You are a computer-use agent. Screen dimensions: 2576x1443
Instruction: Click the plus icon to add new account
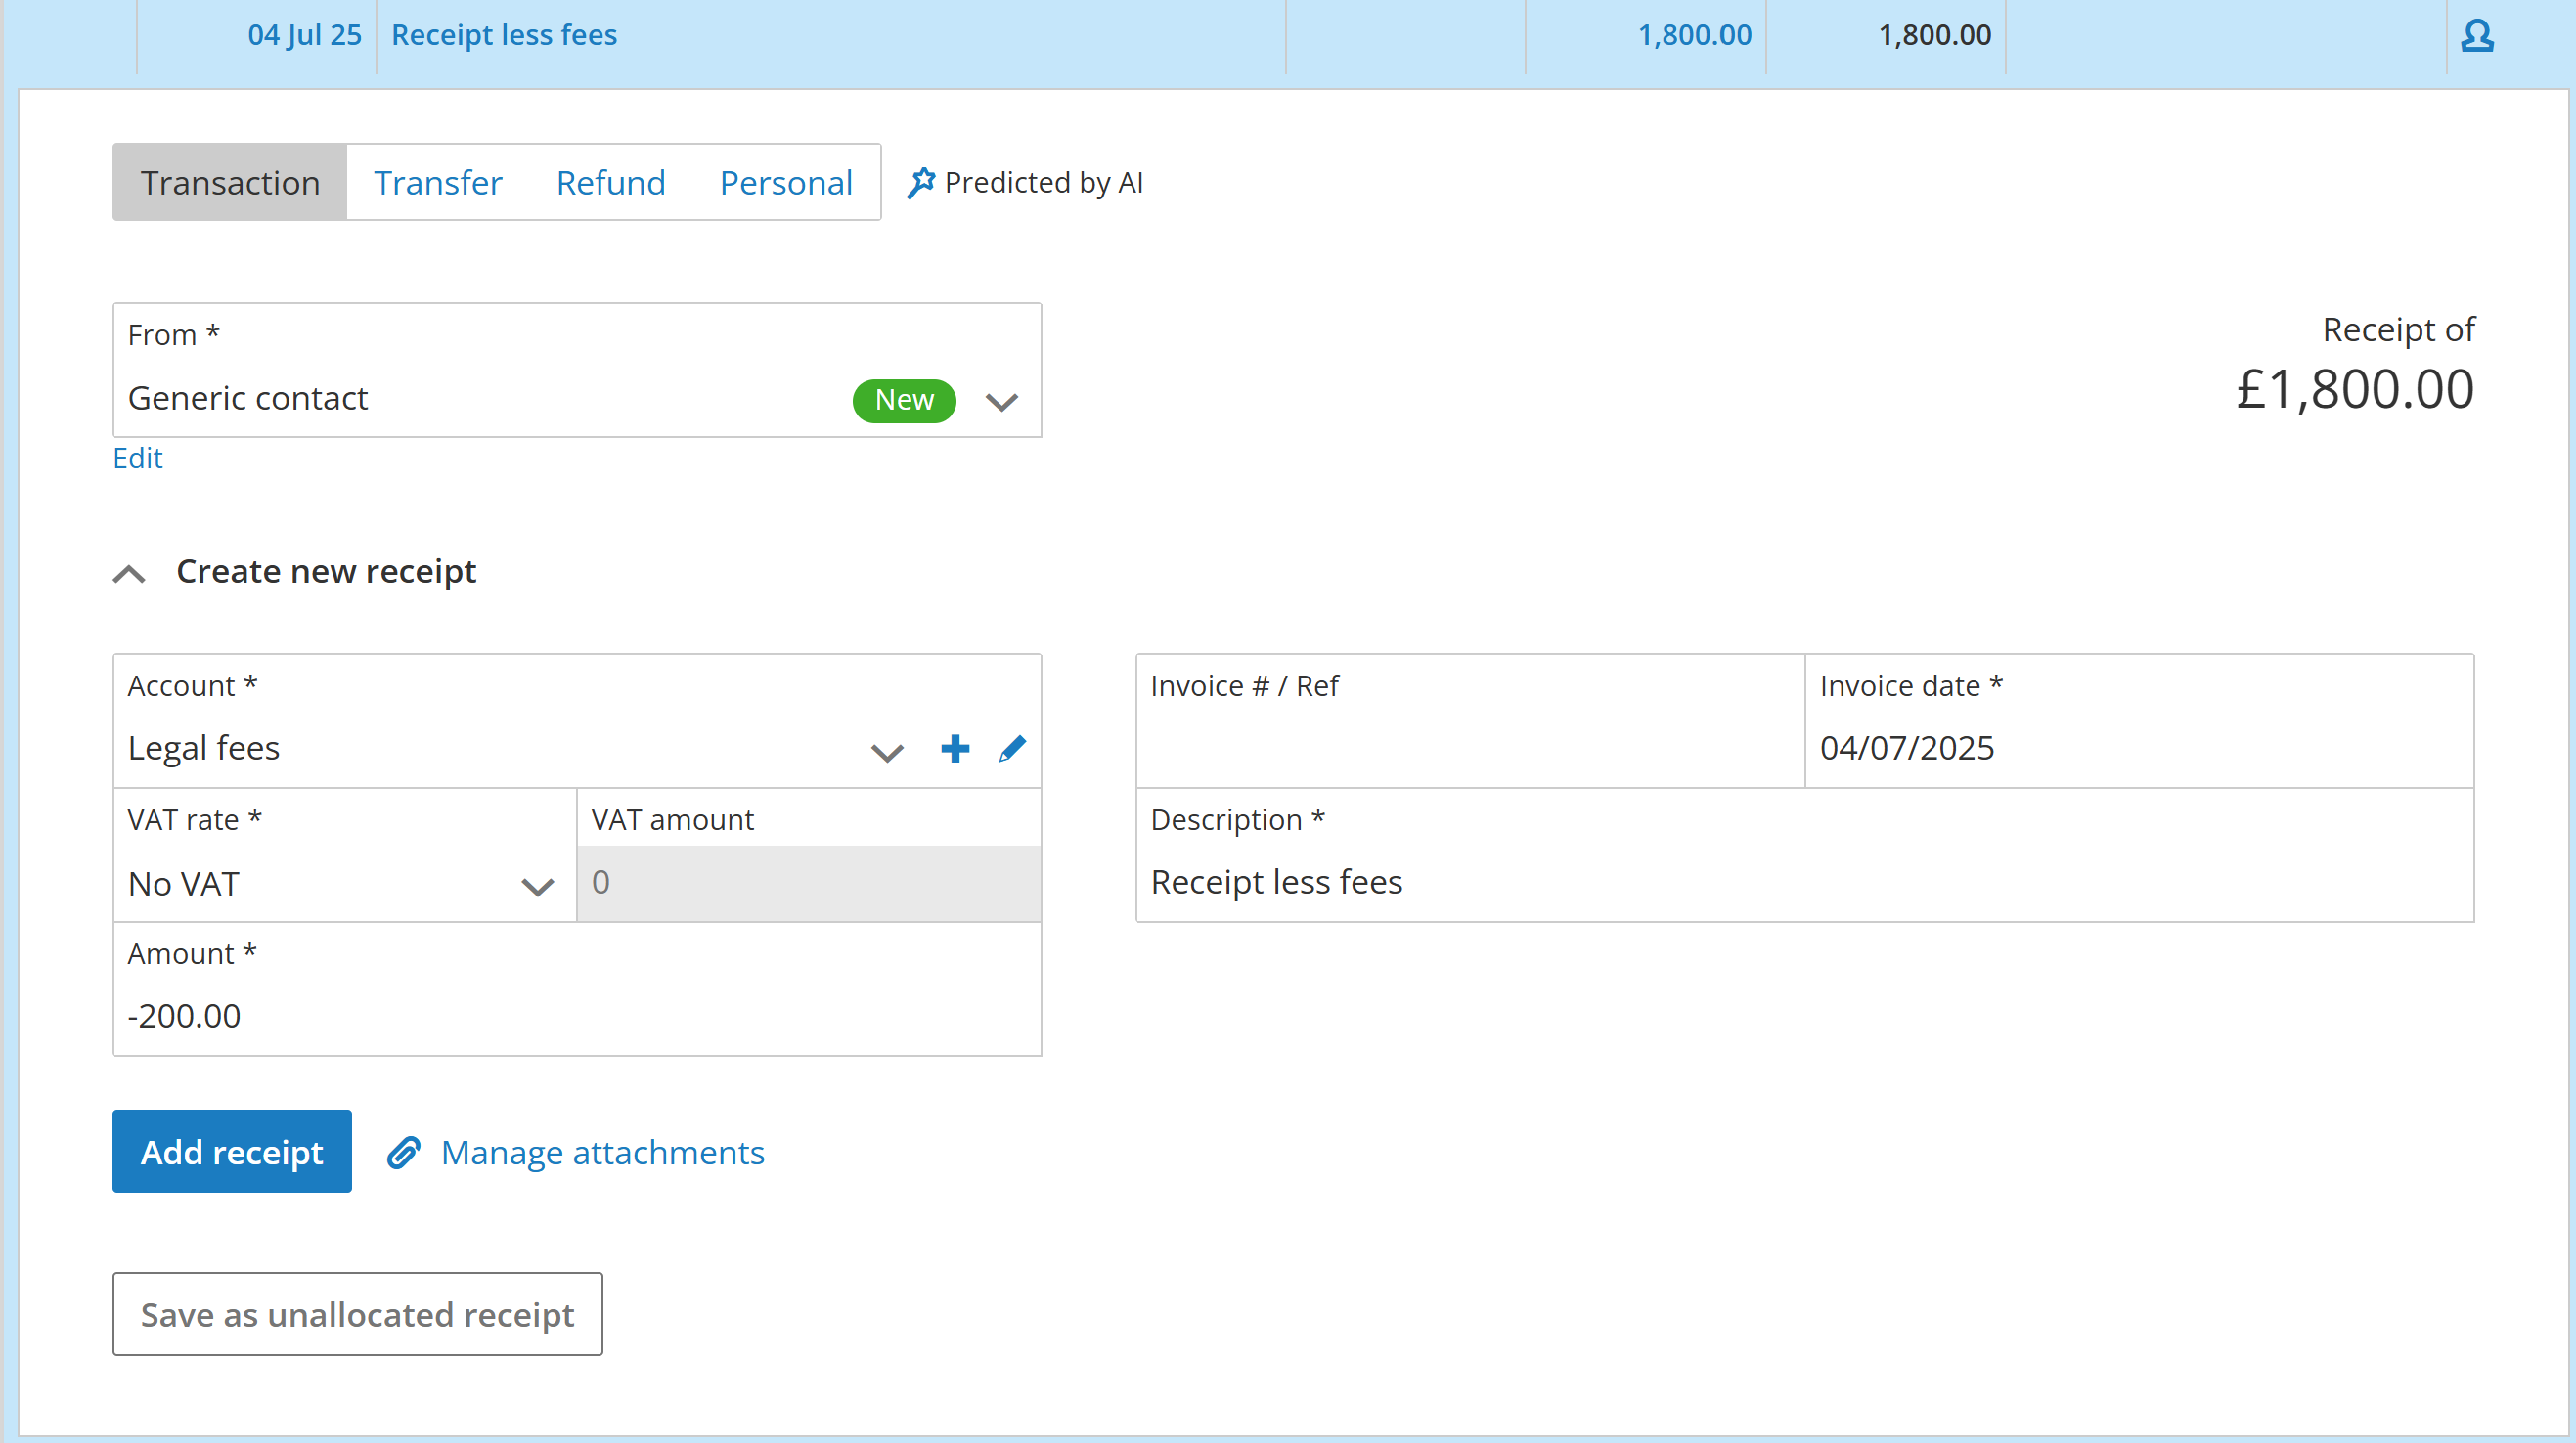[955, 749]
